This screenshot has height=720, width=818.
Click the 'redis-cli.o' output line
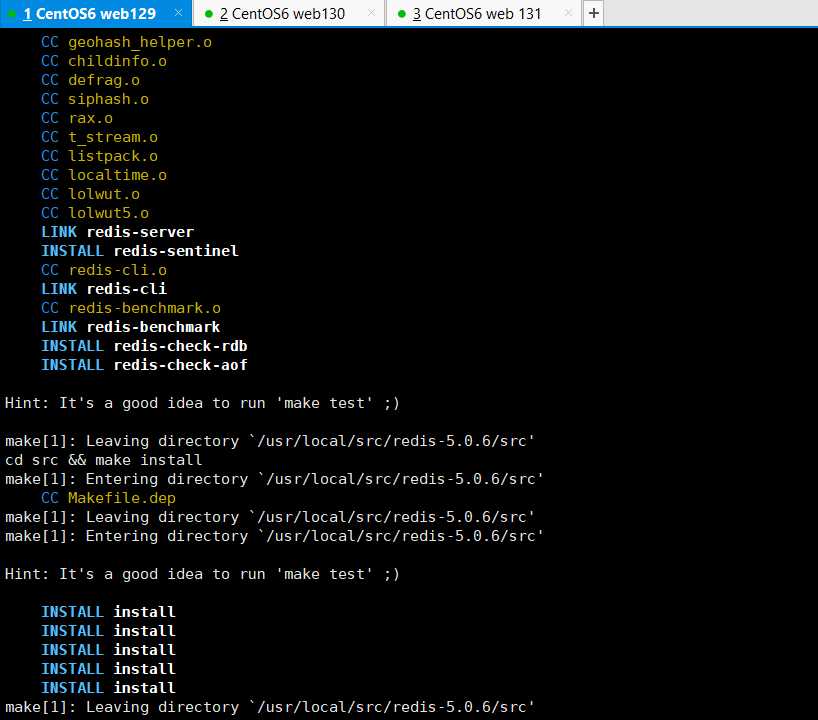[x=104, y=270]
